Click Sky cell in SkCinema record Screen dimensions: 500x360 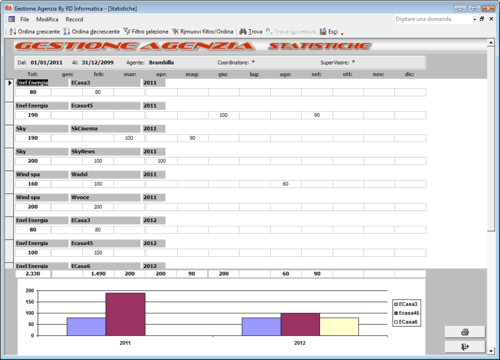coord(42,129)
